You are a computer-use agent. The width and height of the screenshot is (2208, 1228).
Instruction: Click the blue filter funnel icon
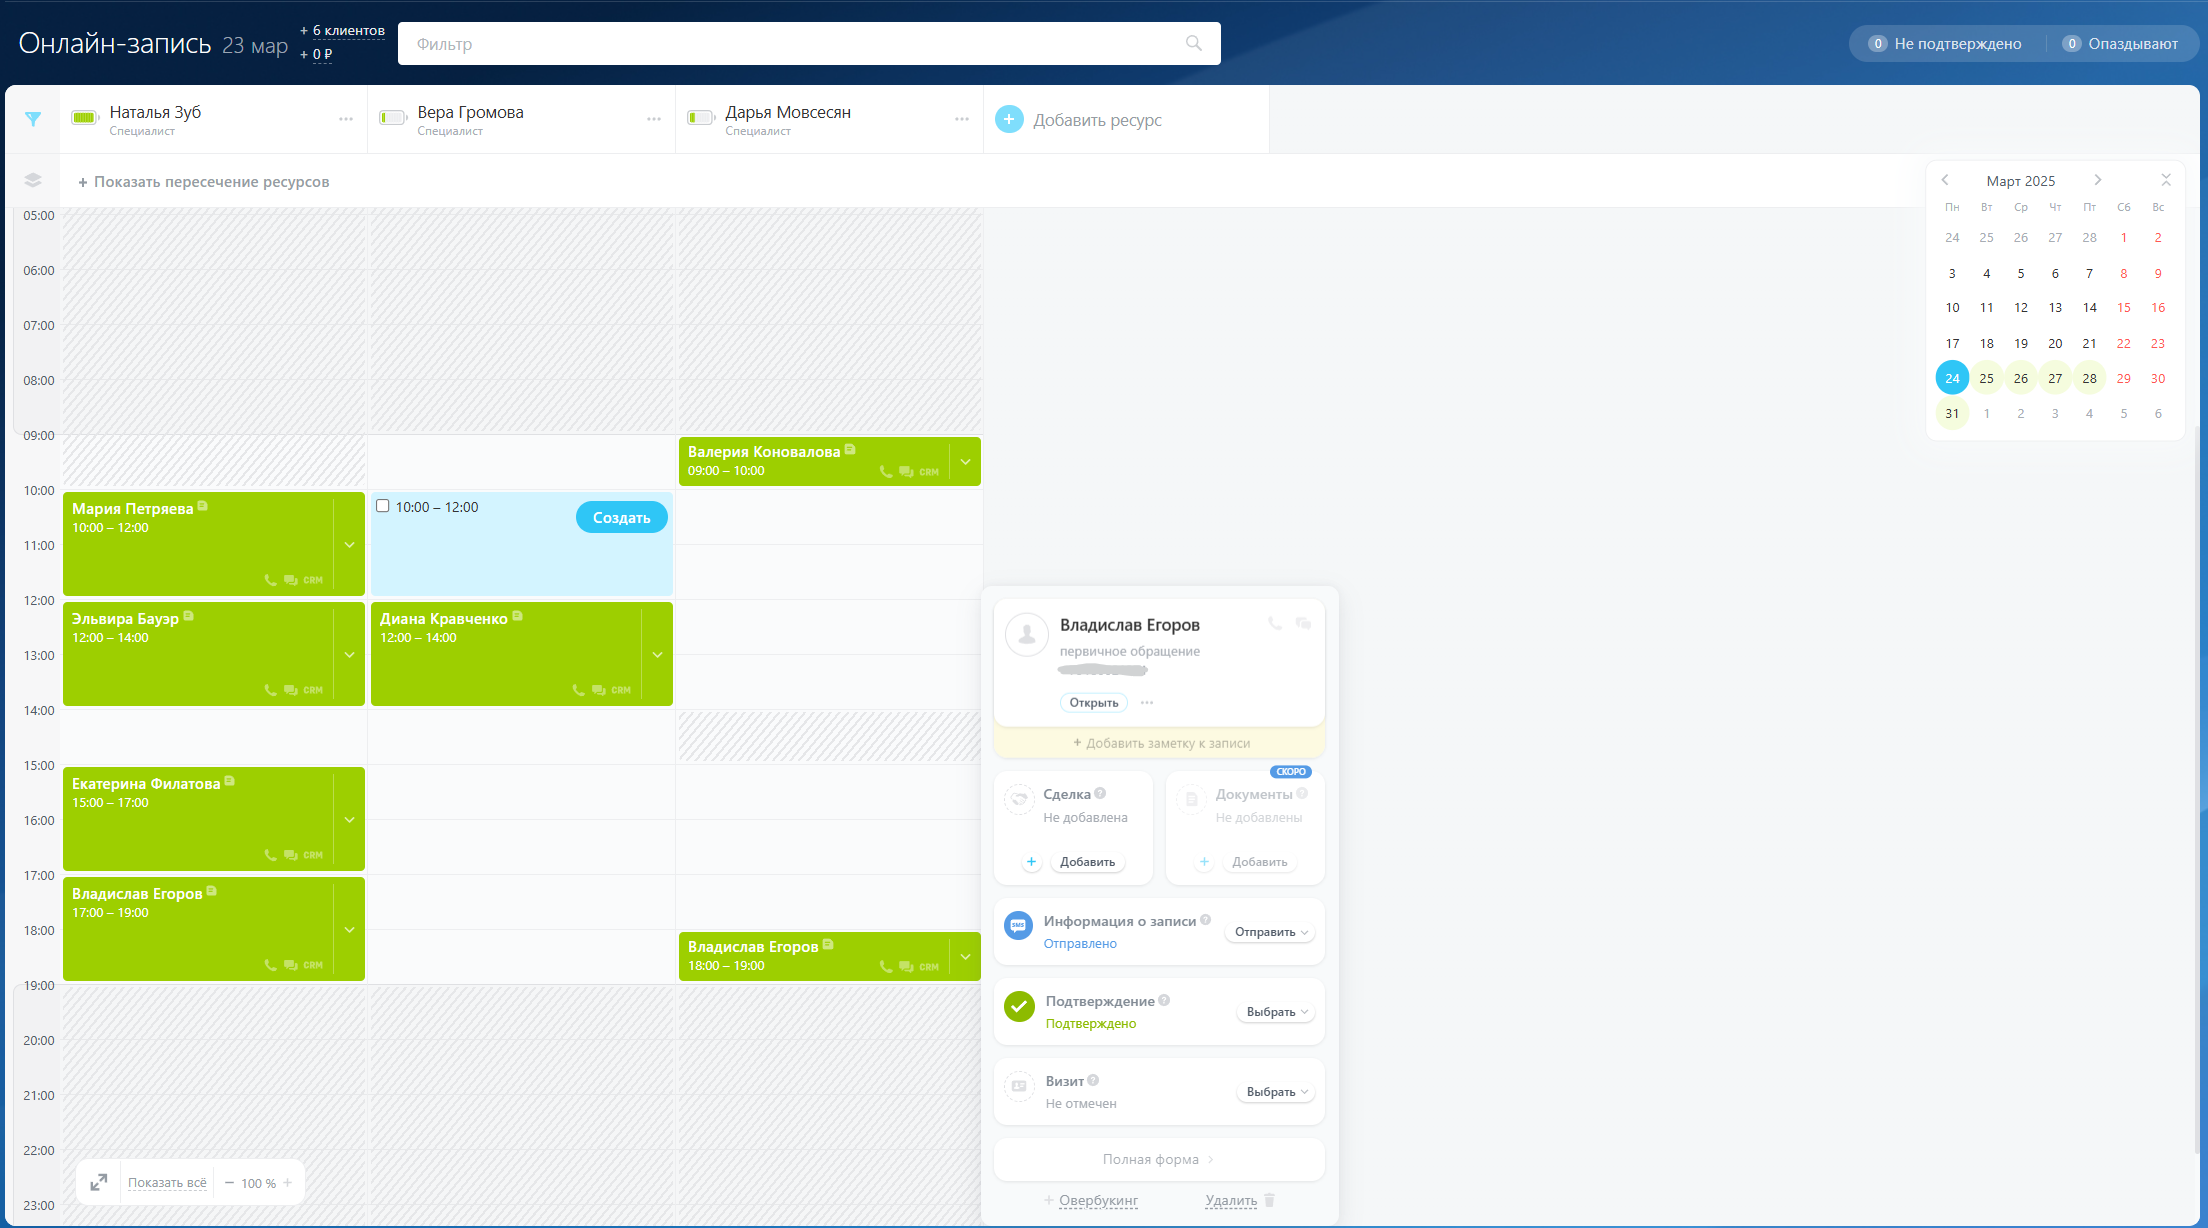[33, 119]
